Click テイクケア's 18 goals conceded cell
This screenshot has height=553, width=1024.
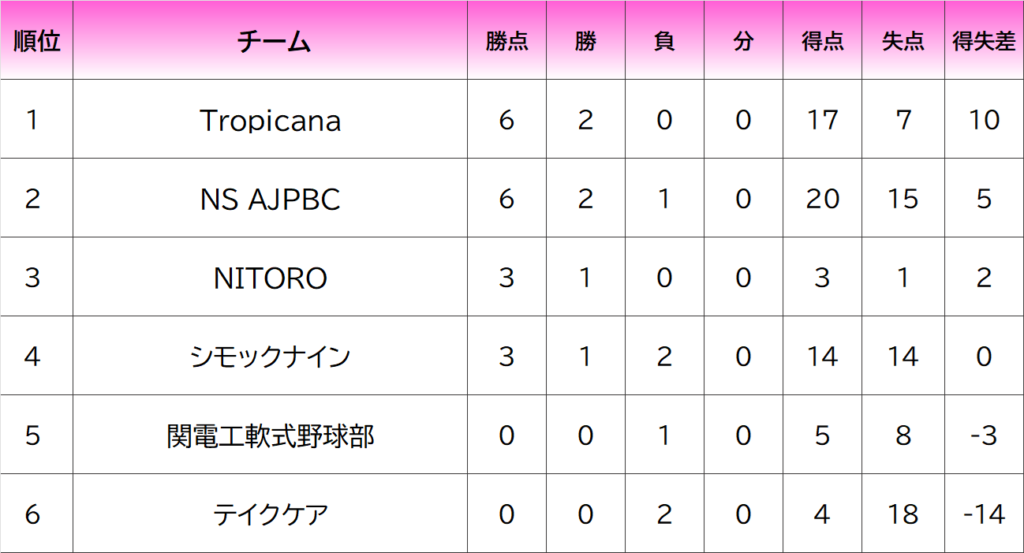tap(903, 514)
